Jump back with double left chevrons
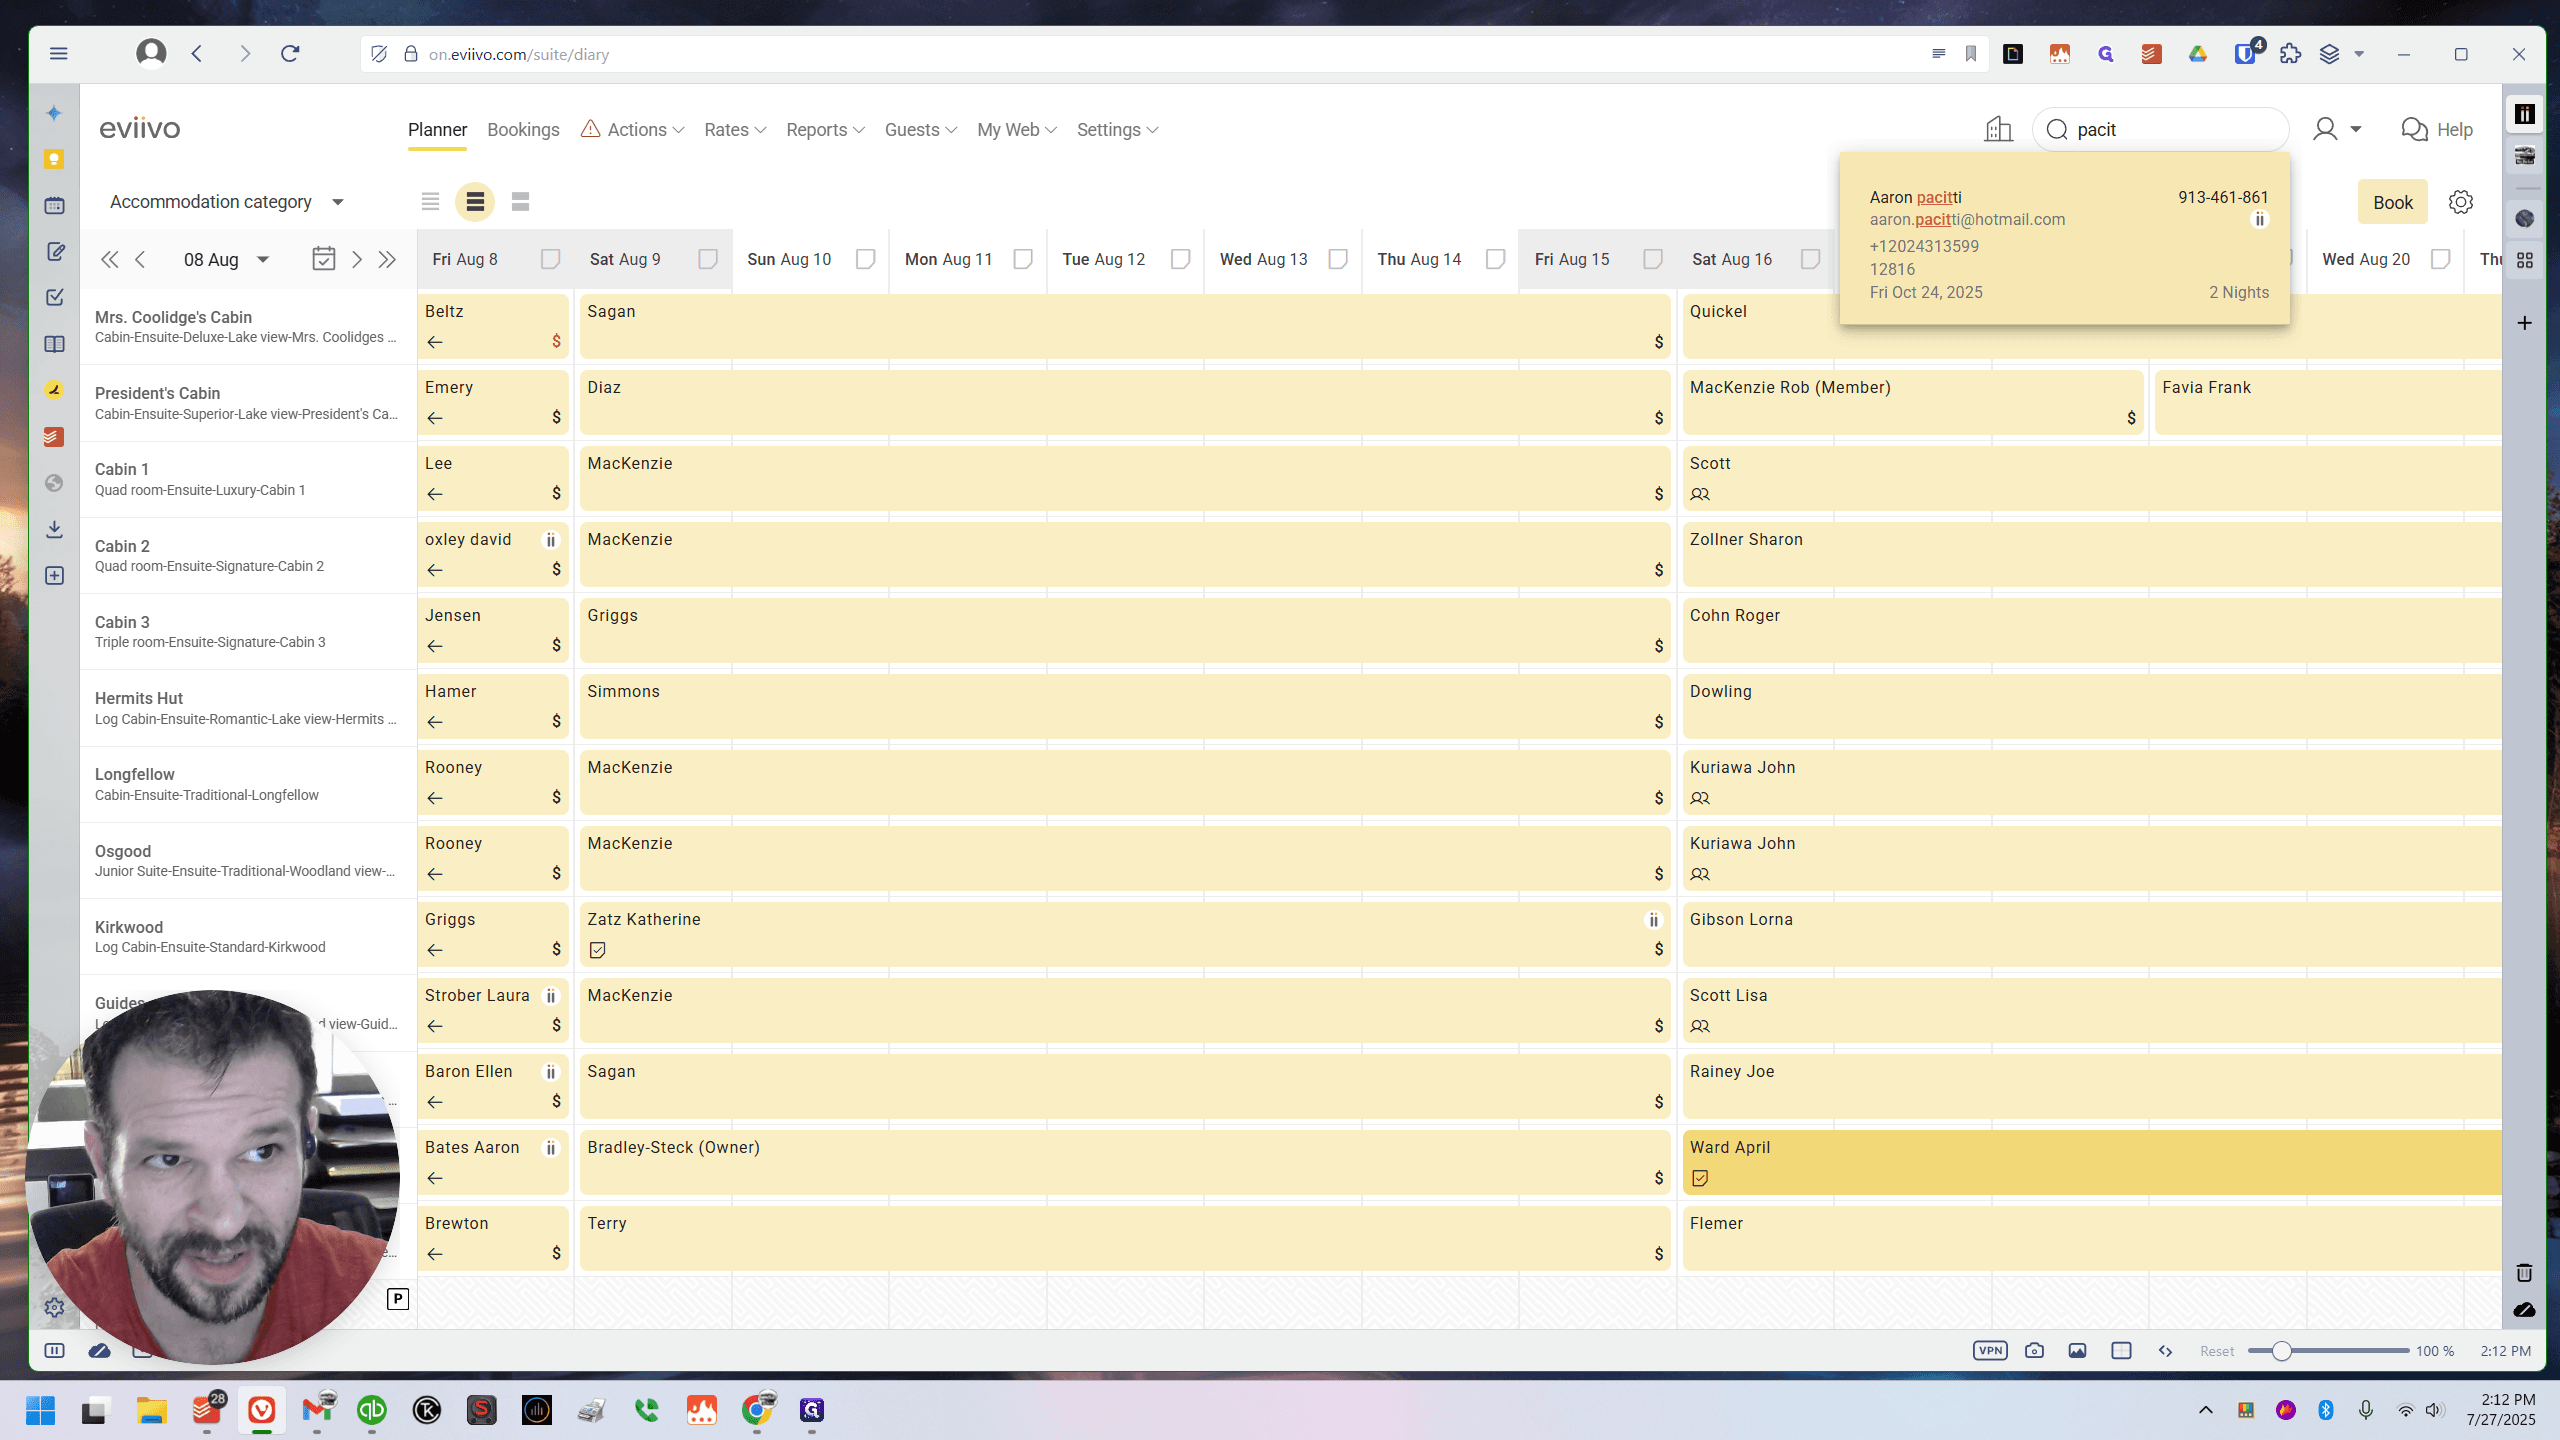Image resolution: width=2560 pixels, height=1440 pixels. click(x=110, y=260)
